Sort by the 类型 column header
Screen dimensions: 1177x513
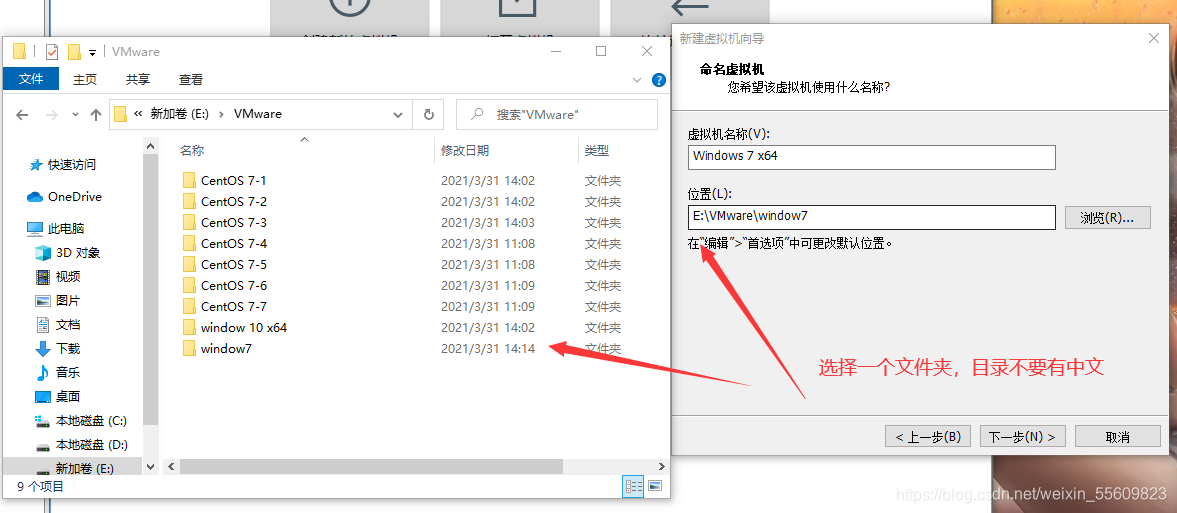(597, 150)
